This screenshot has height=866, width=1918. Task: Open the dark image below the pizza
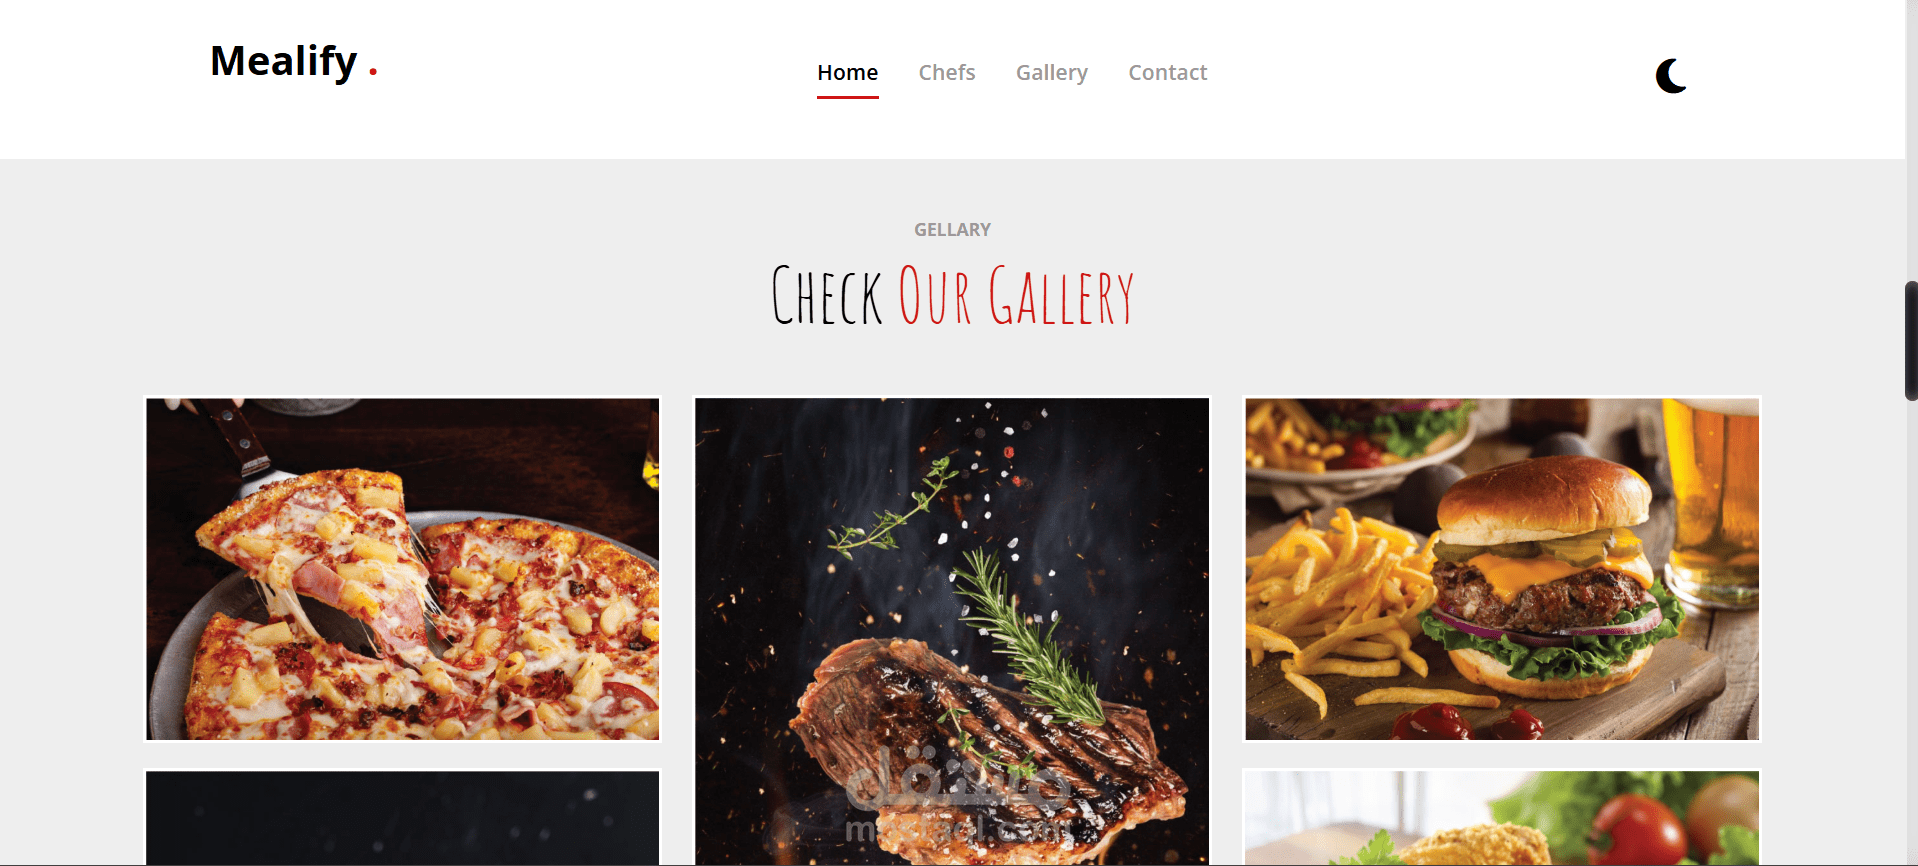pyautogui.click(x=403, y=817)
